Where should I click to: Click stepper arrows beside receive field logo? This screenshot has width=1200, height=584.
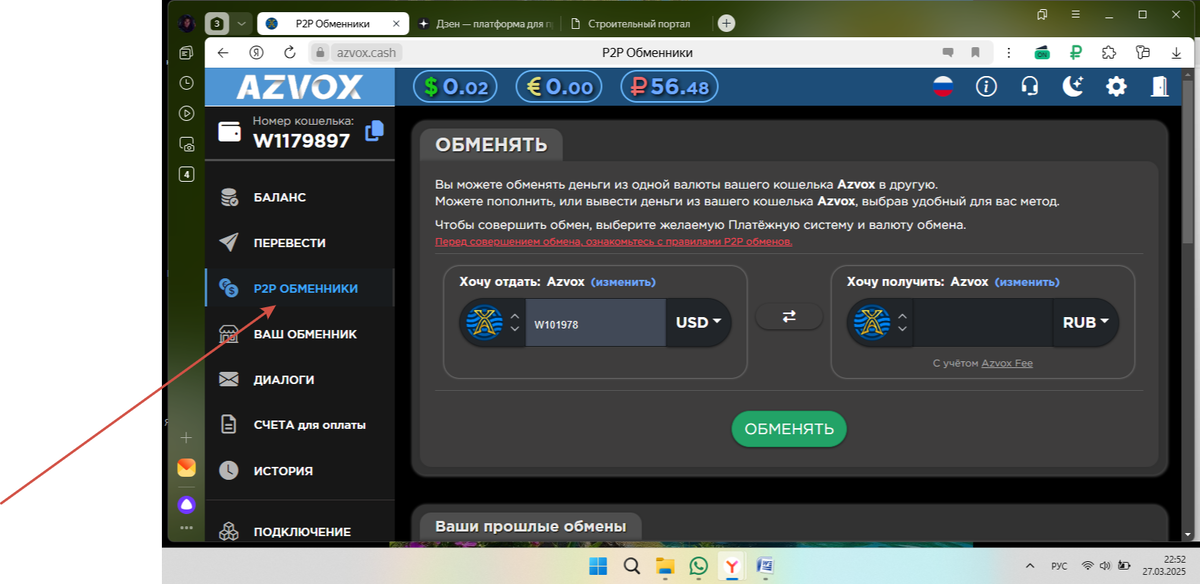[902, 323]
